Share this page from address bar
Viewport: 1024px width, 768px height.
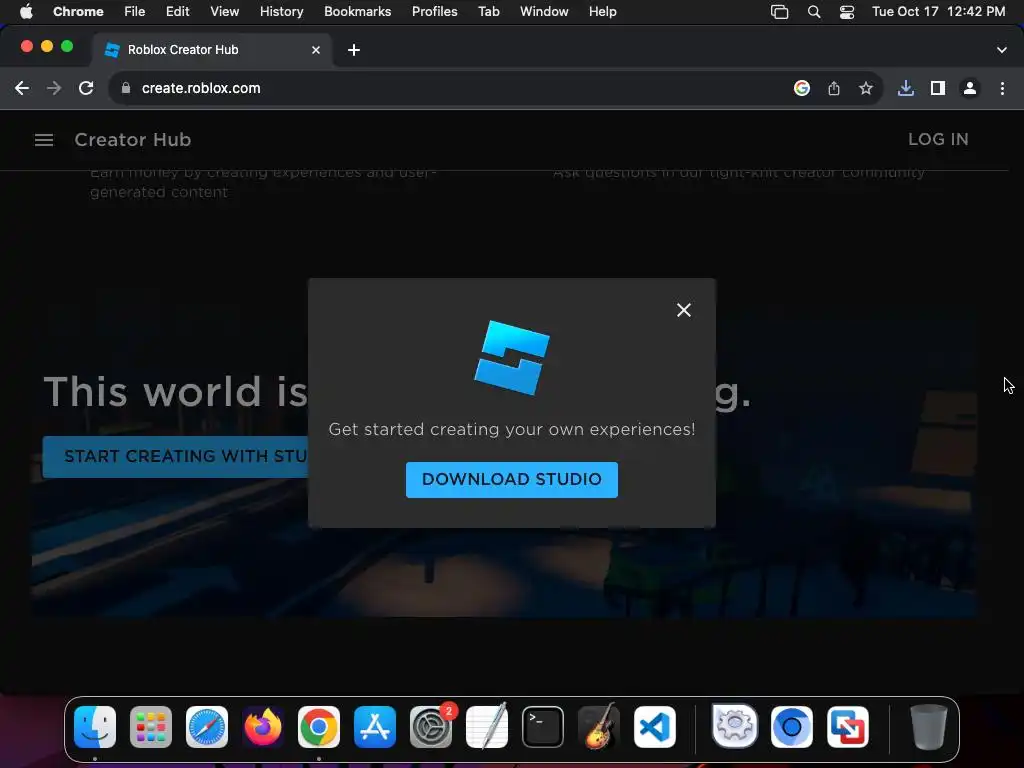[x=834, y=88]
